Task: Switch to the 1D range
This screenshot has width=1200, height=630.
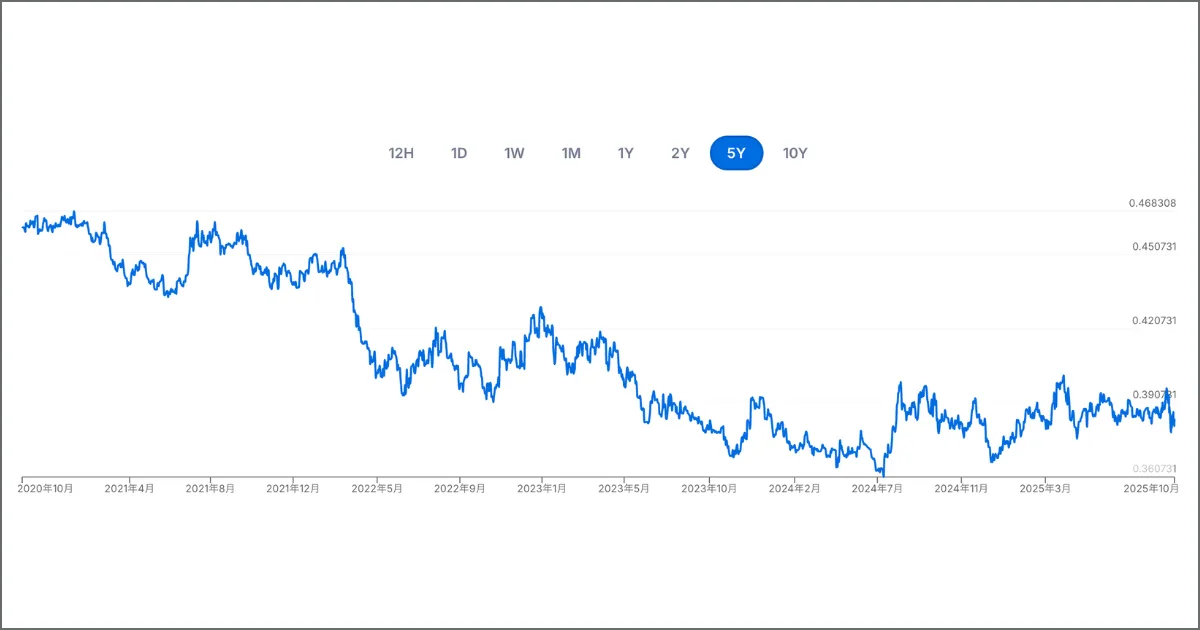Action: 459,153
